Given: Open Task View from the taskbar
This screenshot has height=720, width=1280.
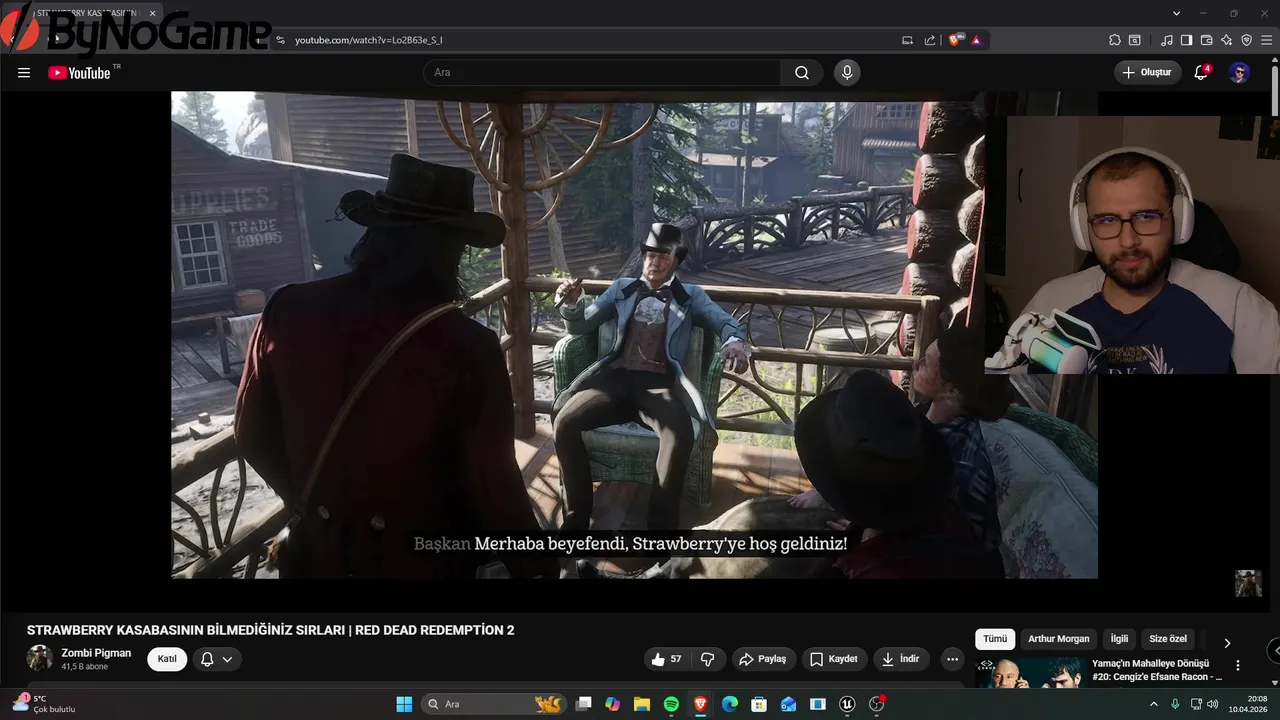Looking at the screenshot, I should 584,704.
